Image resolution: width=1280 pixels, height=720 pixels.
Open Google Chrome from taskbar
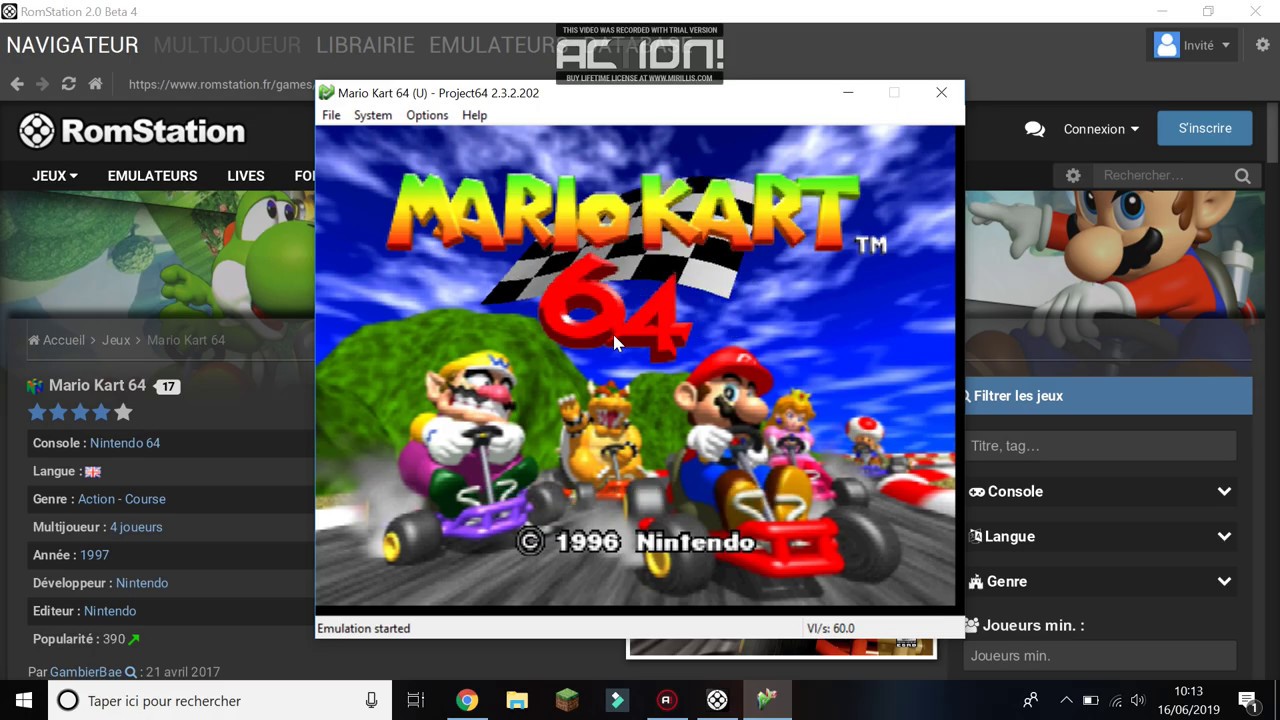(x=467, y=700)
